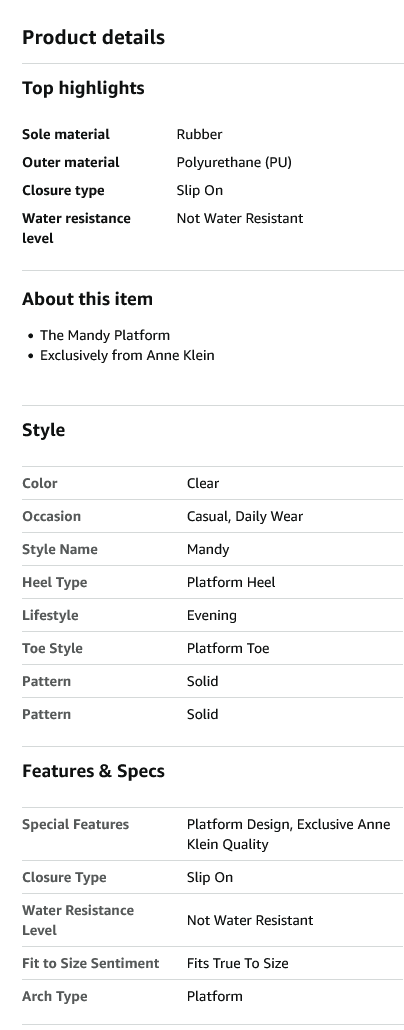
Task: Click the Features & Specs heading
Action: pos(93,771)
